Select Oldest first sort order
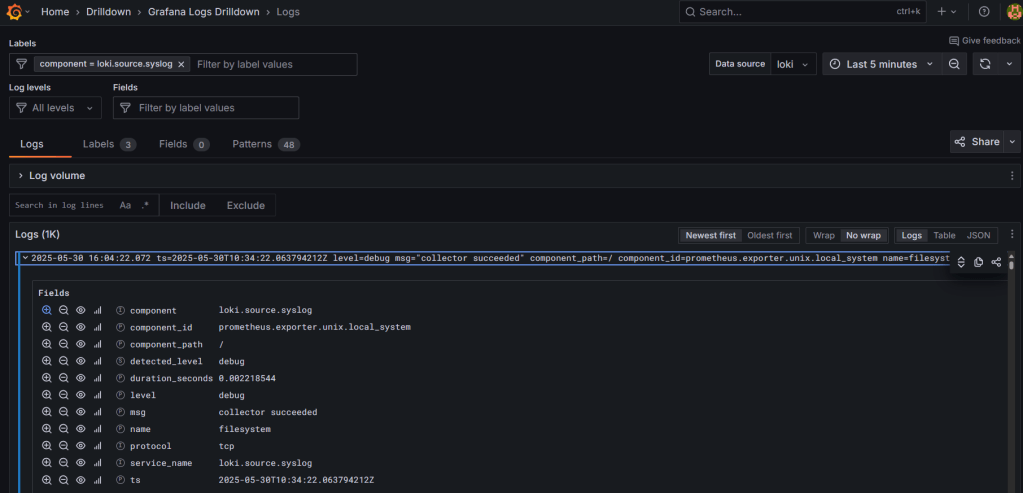The height and width of the screenshot is (493, 1023). point(770,235)
